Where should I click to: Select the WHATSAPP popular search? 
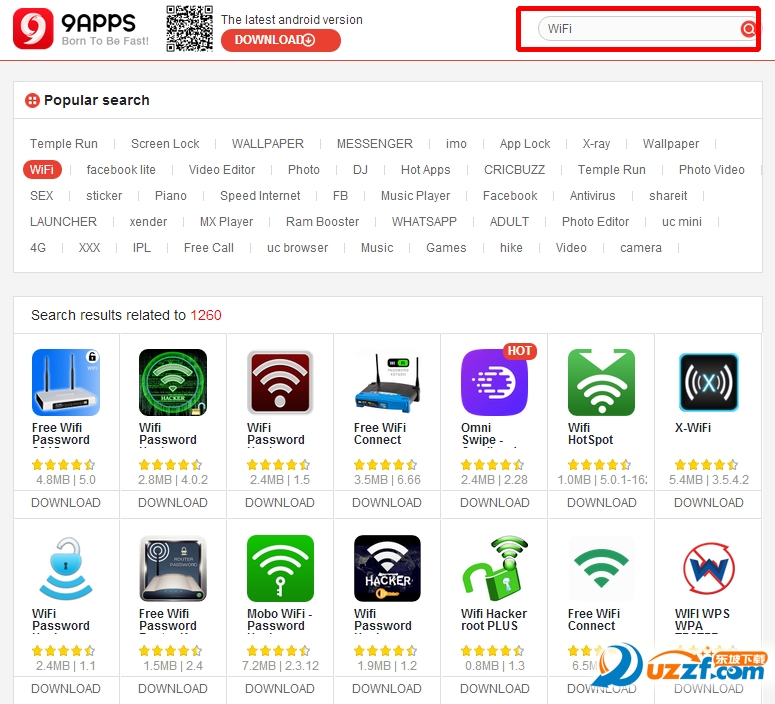[x=425, y=221]
